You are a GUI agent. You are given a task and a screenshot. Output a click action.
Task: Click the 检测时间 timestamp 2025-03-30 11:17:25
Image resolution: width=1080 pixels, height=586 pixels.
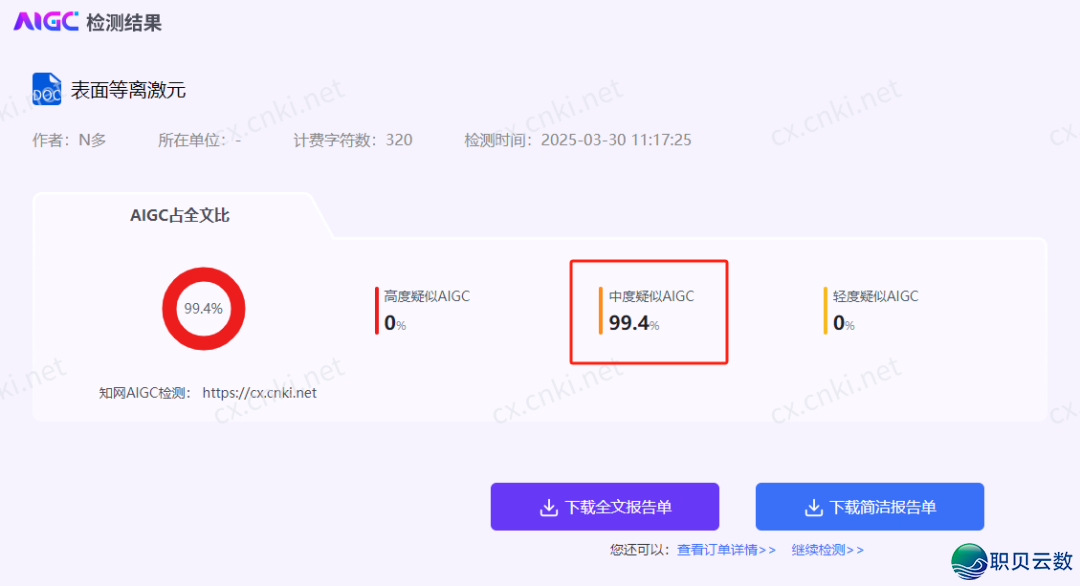(616, 140)
